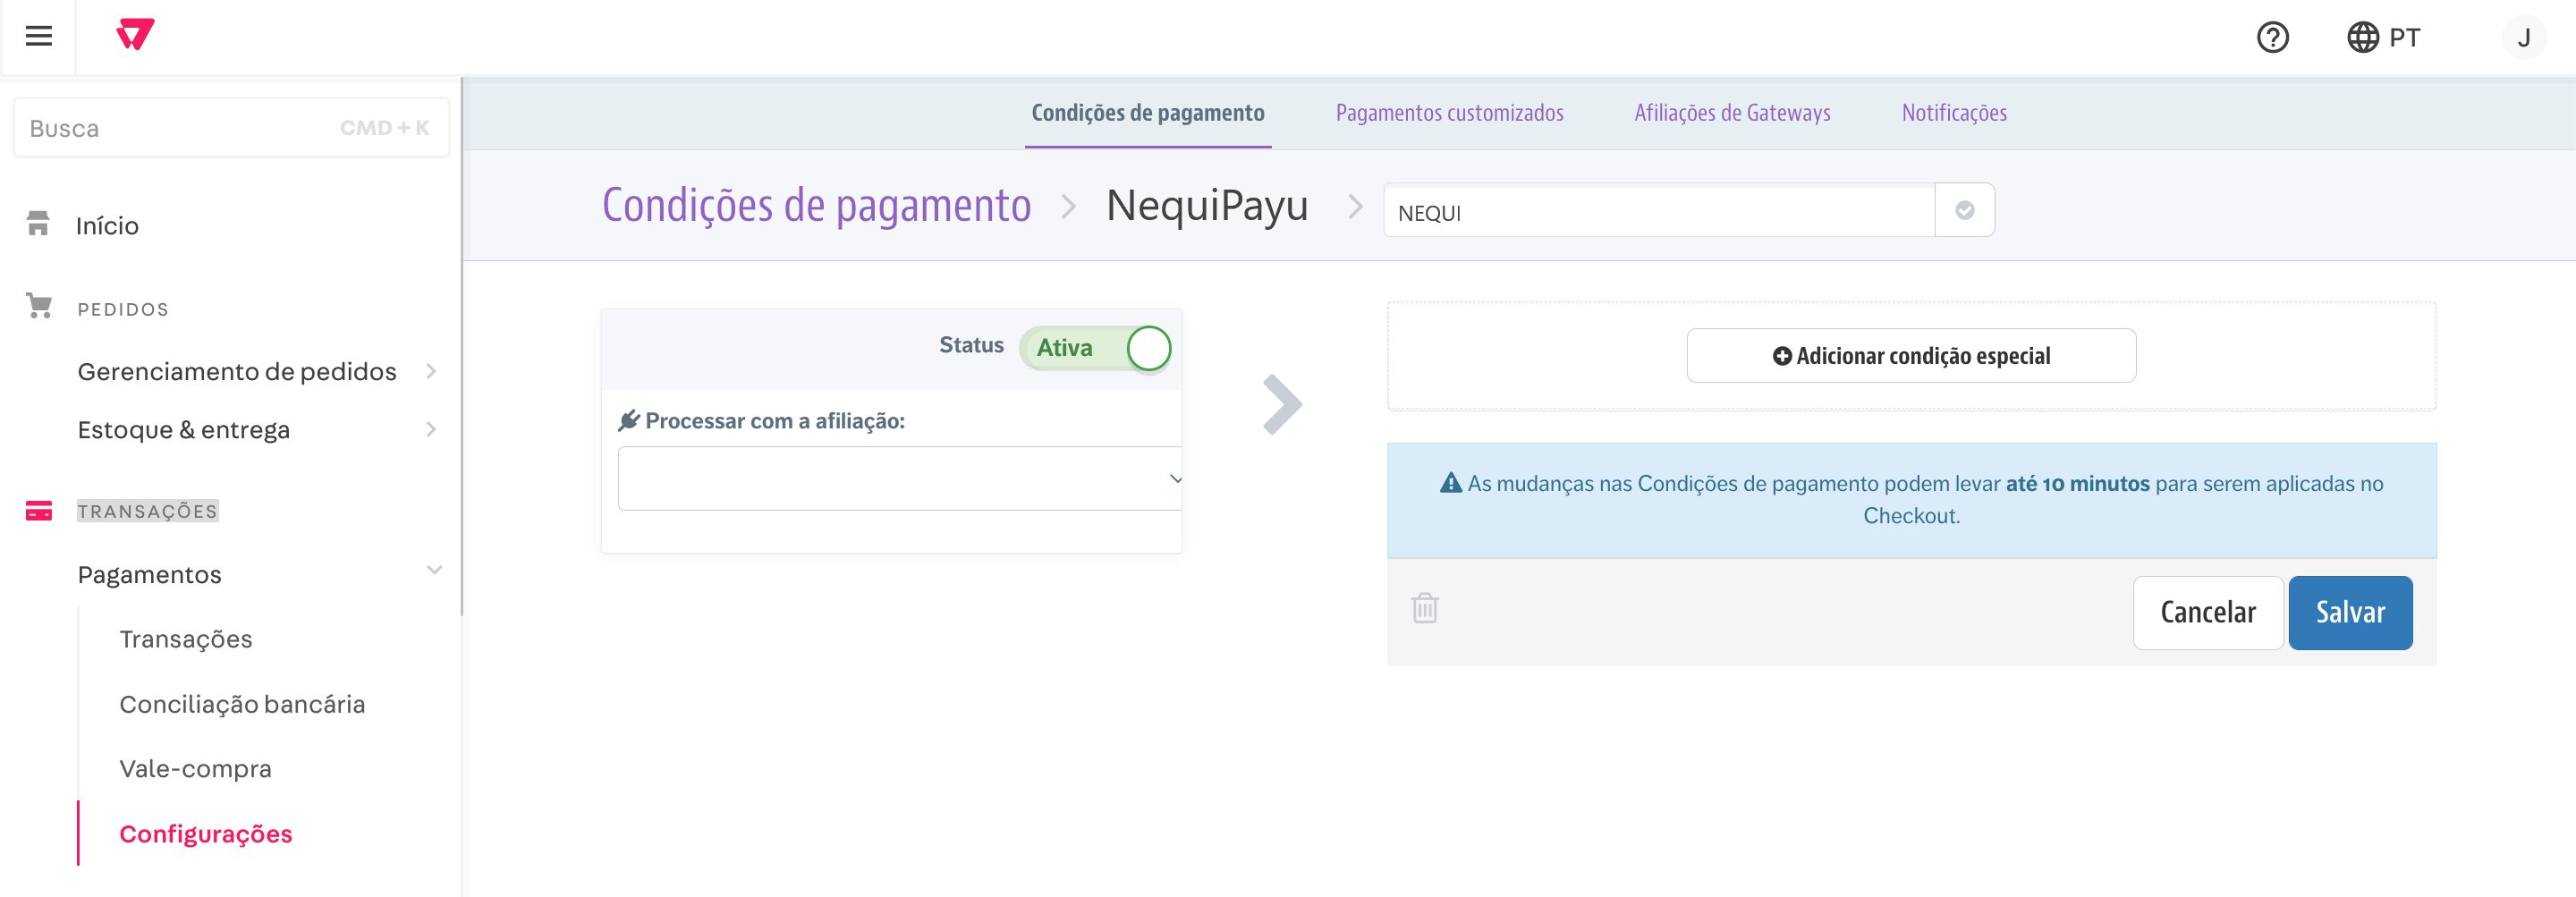Open Transações submenu item
This screenshot has height=897, width=2576.
coord(186,639)
